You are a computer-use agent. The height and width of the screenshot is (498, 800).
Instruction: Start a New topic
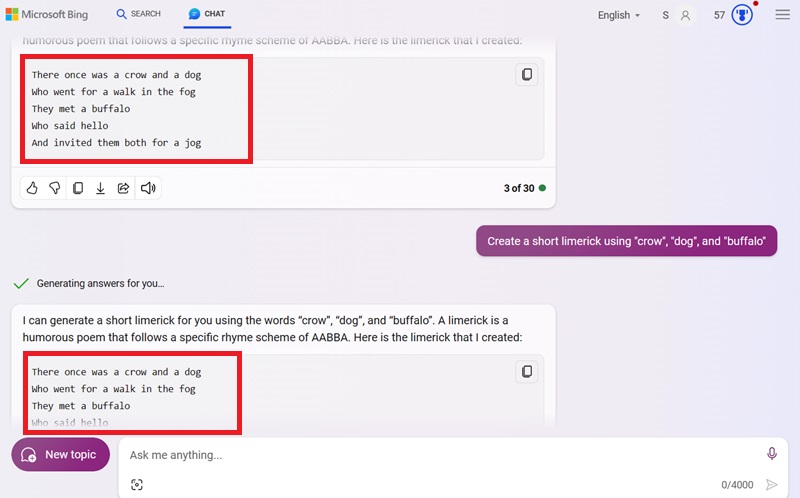(60, 454)
